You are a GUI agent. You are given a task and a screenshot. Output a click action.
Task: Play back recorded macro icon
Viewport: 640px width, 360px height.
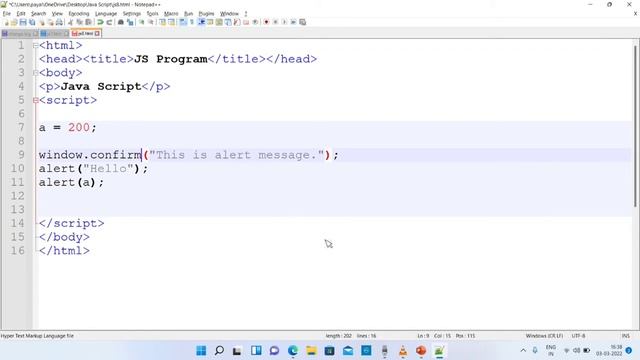pos(284,22)
